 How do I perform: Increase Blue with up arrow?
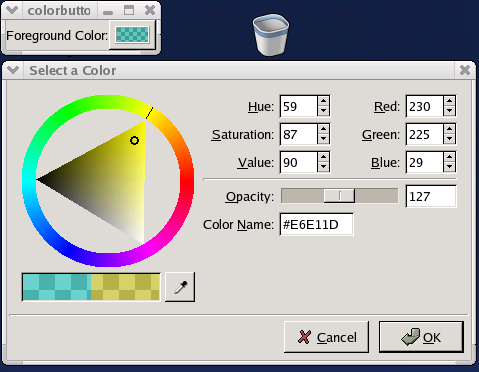[x=449, y=157]
